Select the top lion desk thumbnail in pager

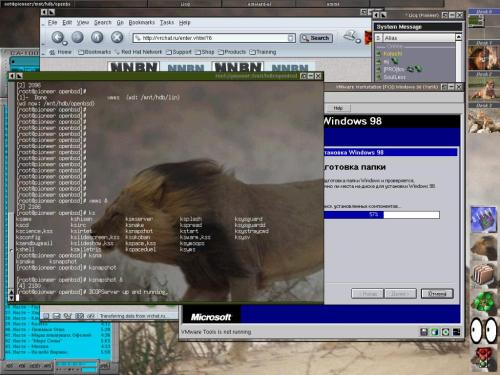click(483, 58)
